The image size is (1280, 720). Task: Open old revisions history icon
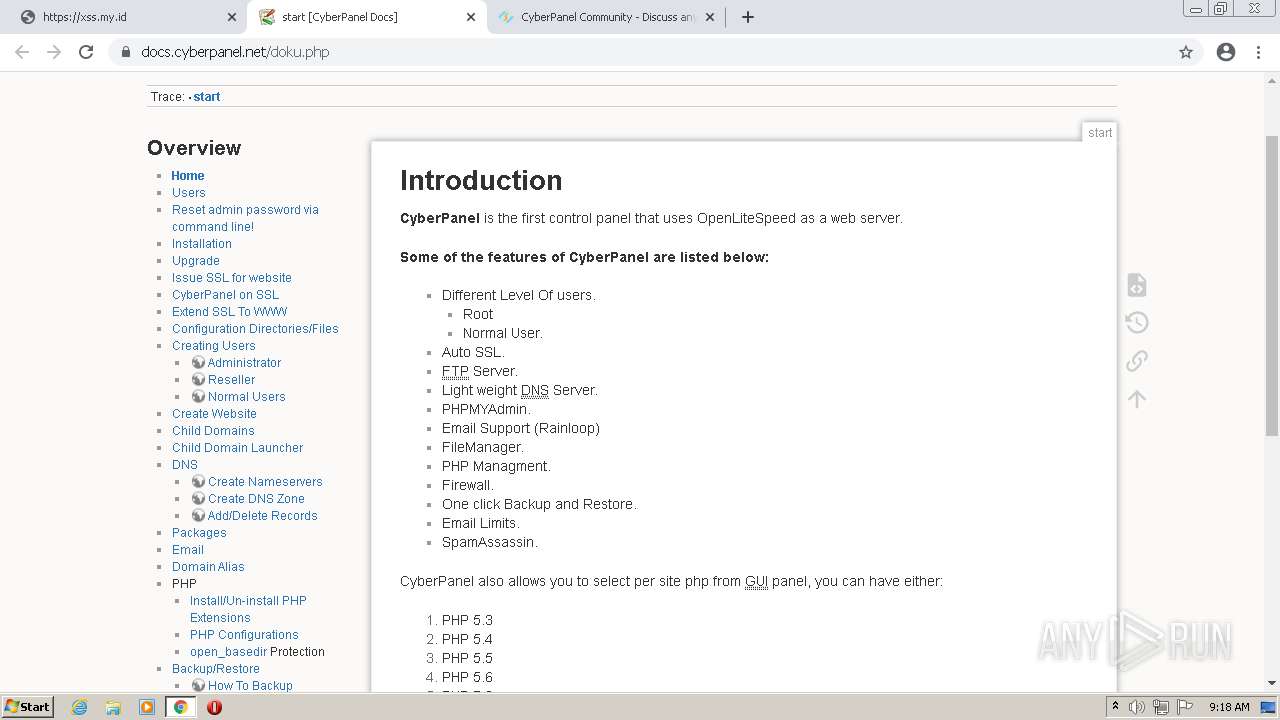click(1137, 322)
